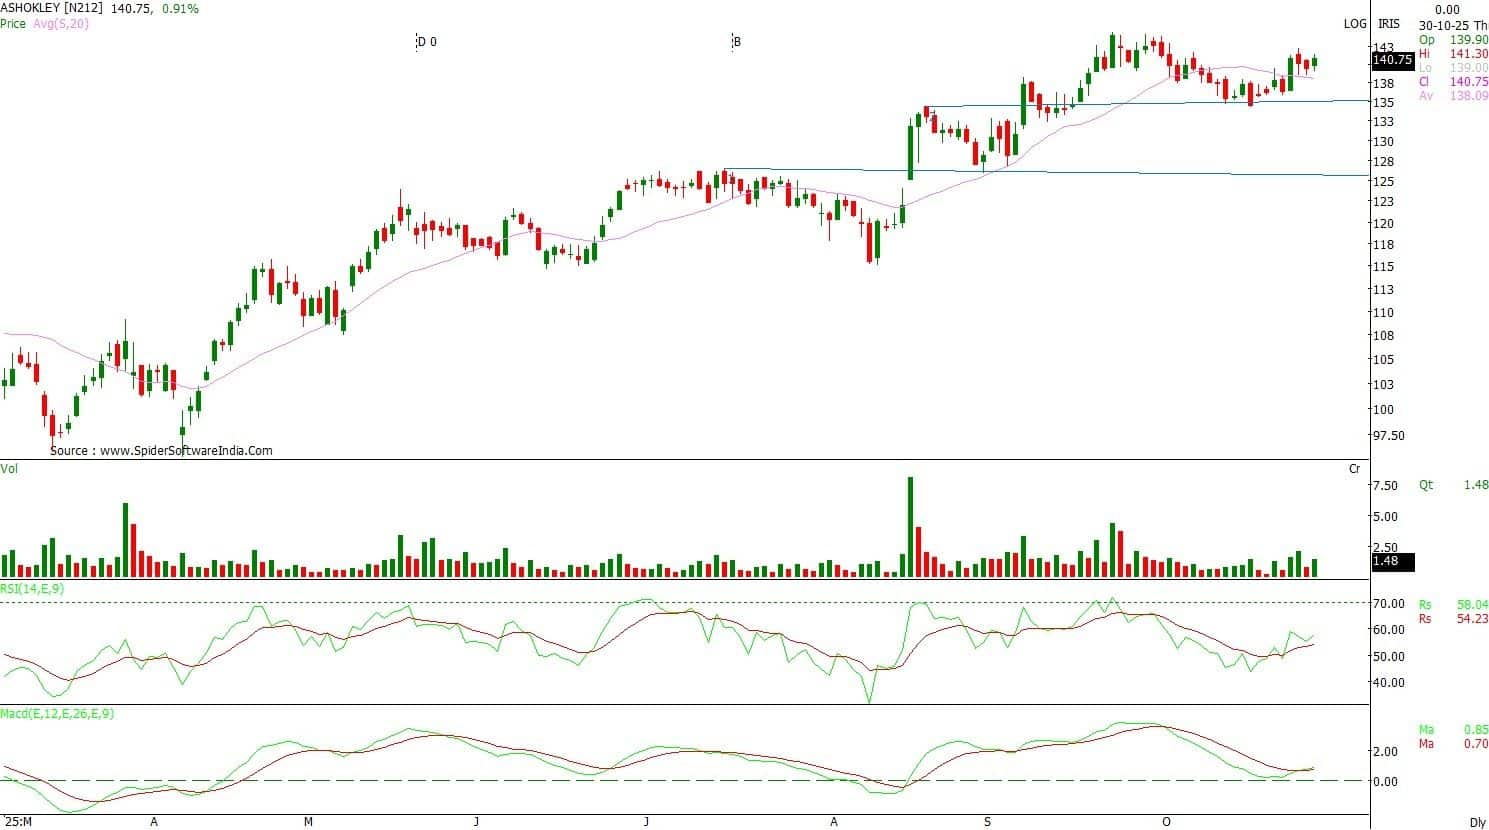Select the Avg(S,20) moving average label
Screen dimensions: 1489x830
pos(60,23)
